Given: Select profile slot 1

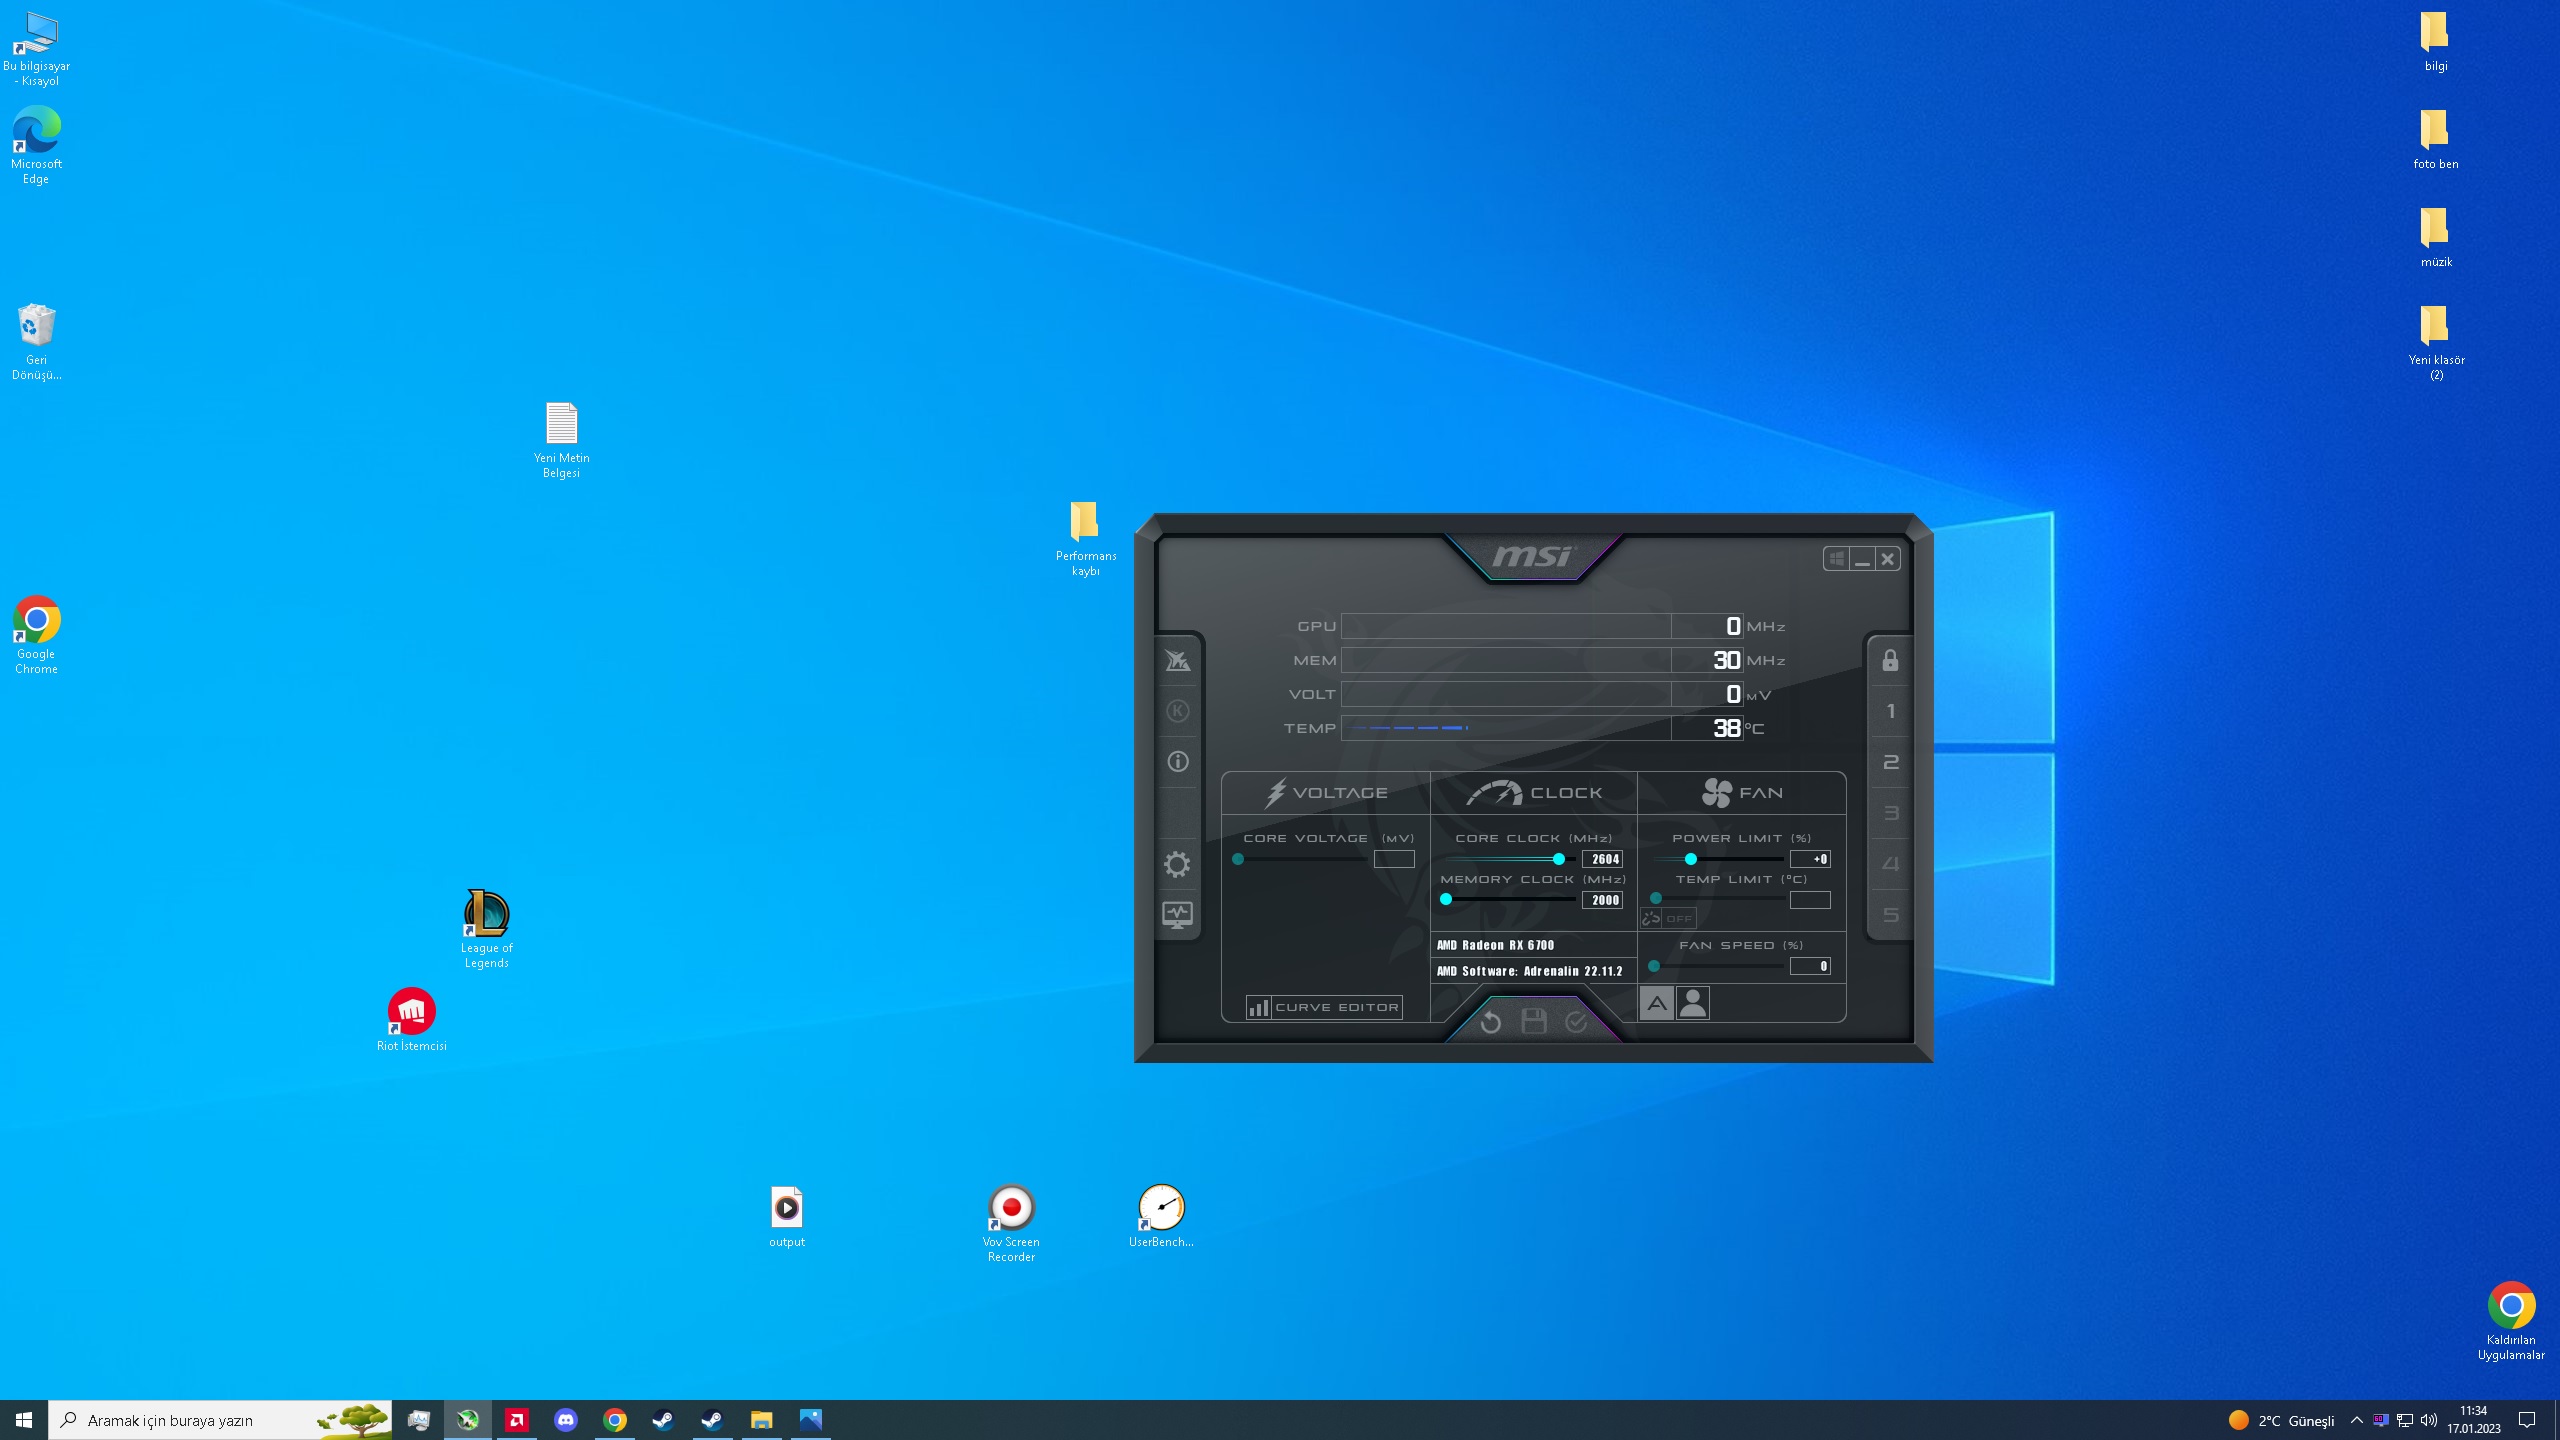Looking at the screenshot, I should coord(1890,712).
